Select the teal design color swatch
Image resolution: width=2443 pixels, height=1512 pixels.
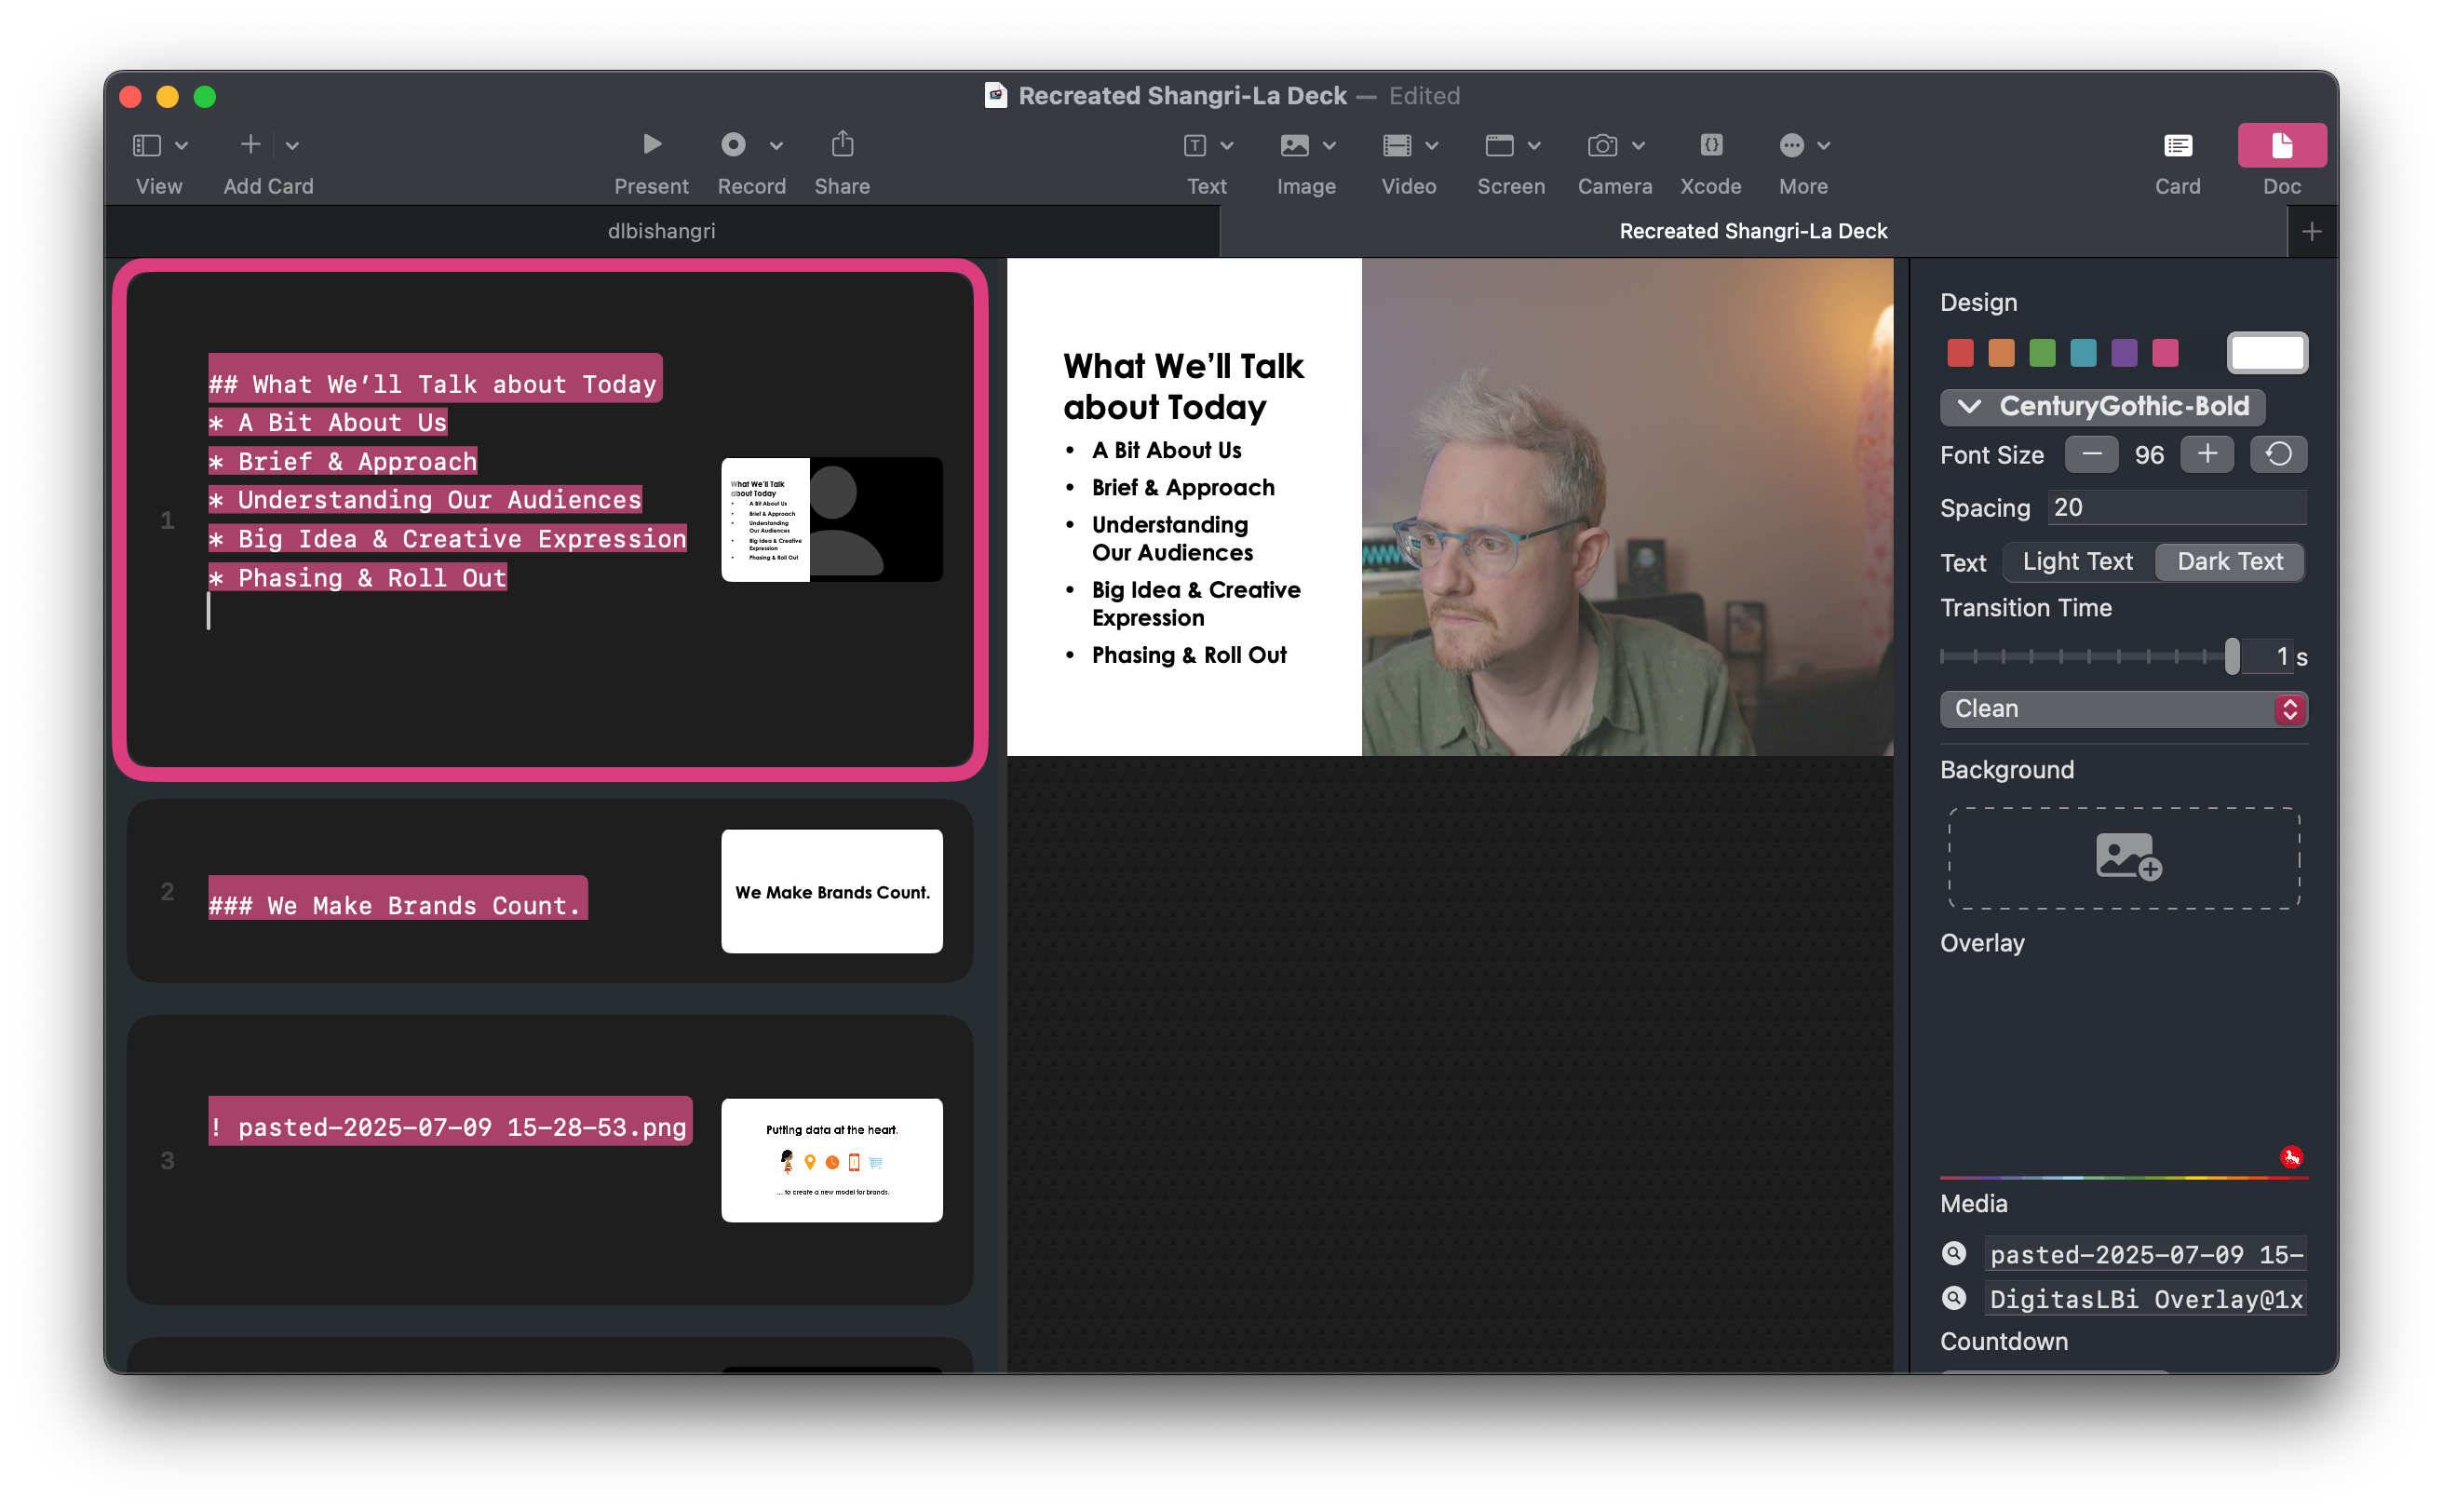2083,353
